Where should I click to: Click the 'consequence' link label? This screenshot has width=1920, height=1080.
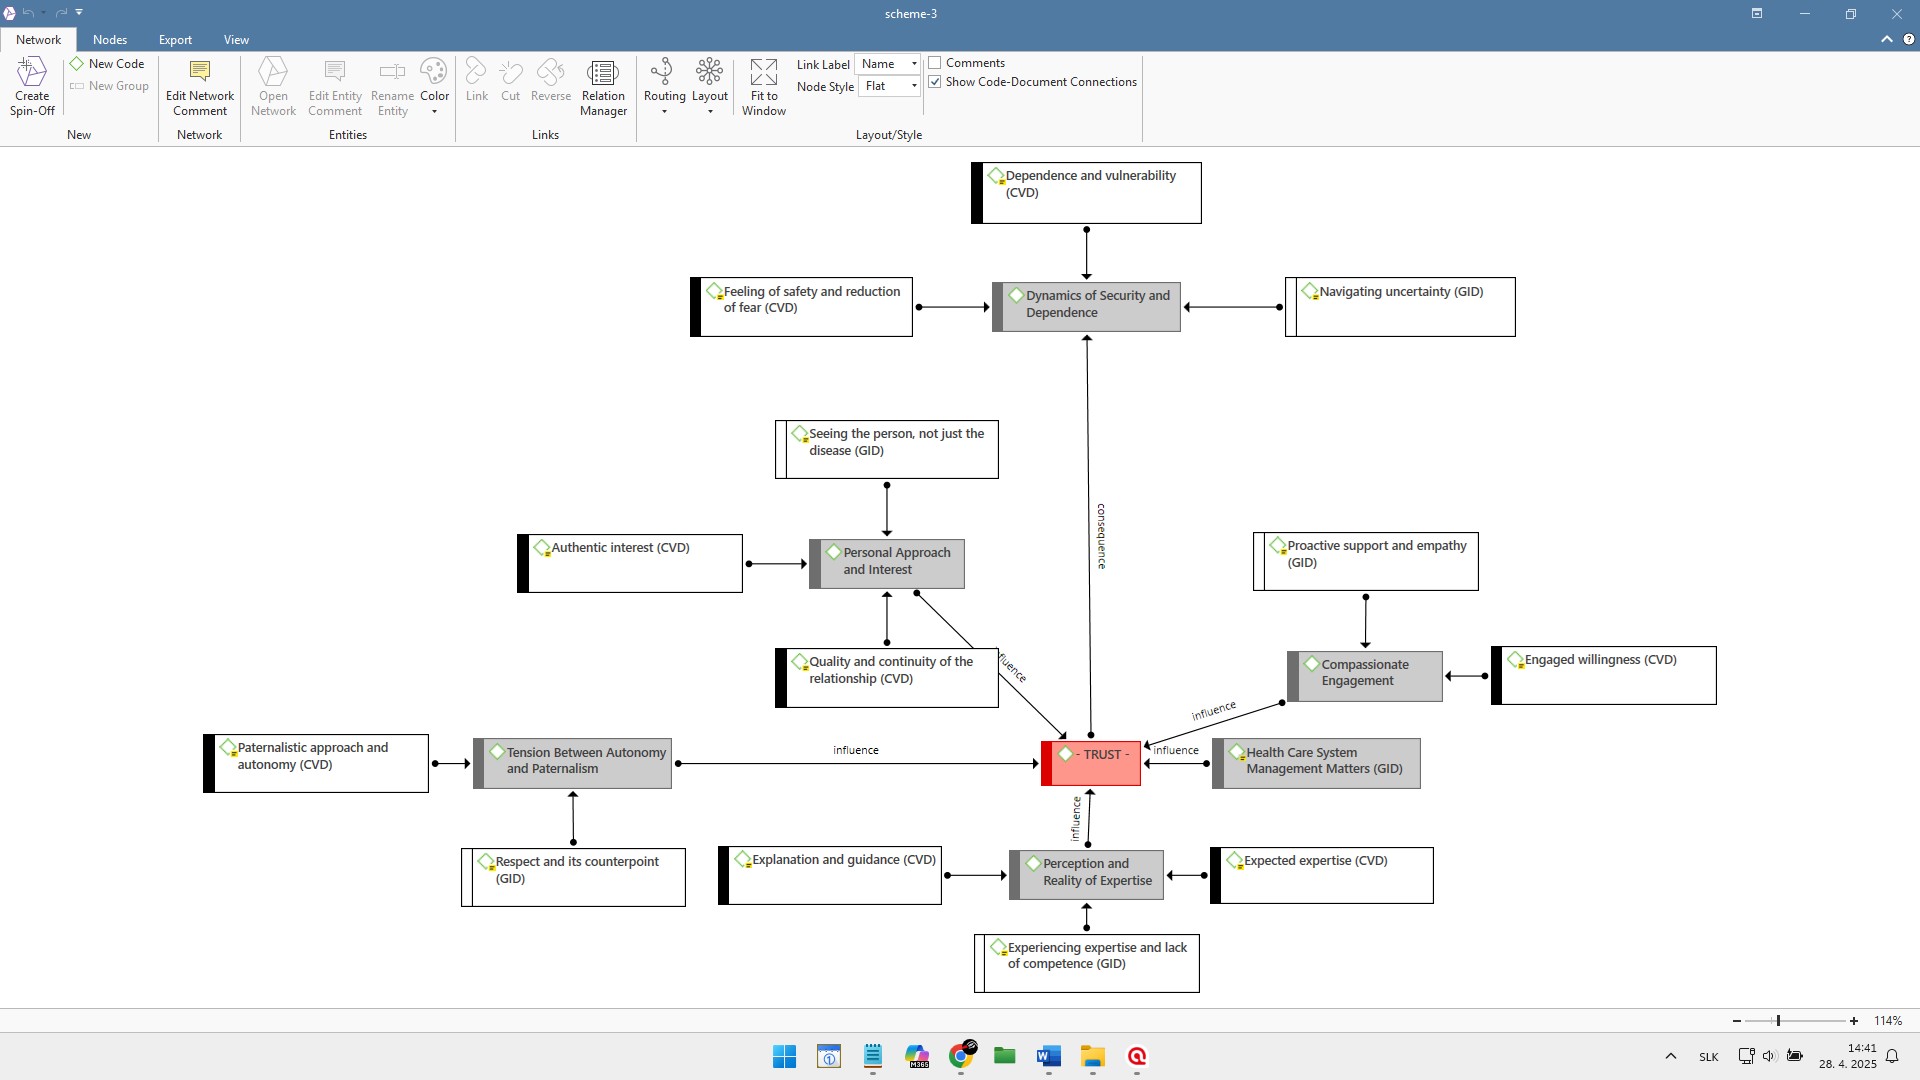click(1102, 536)
